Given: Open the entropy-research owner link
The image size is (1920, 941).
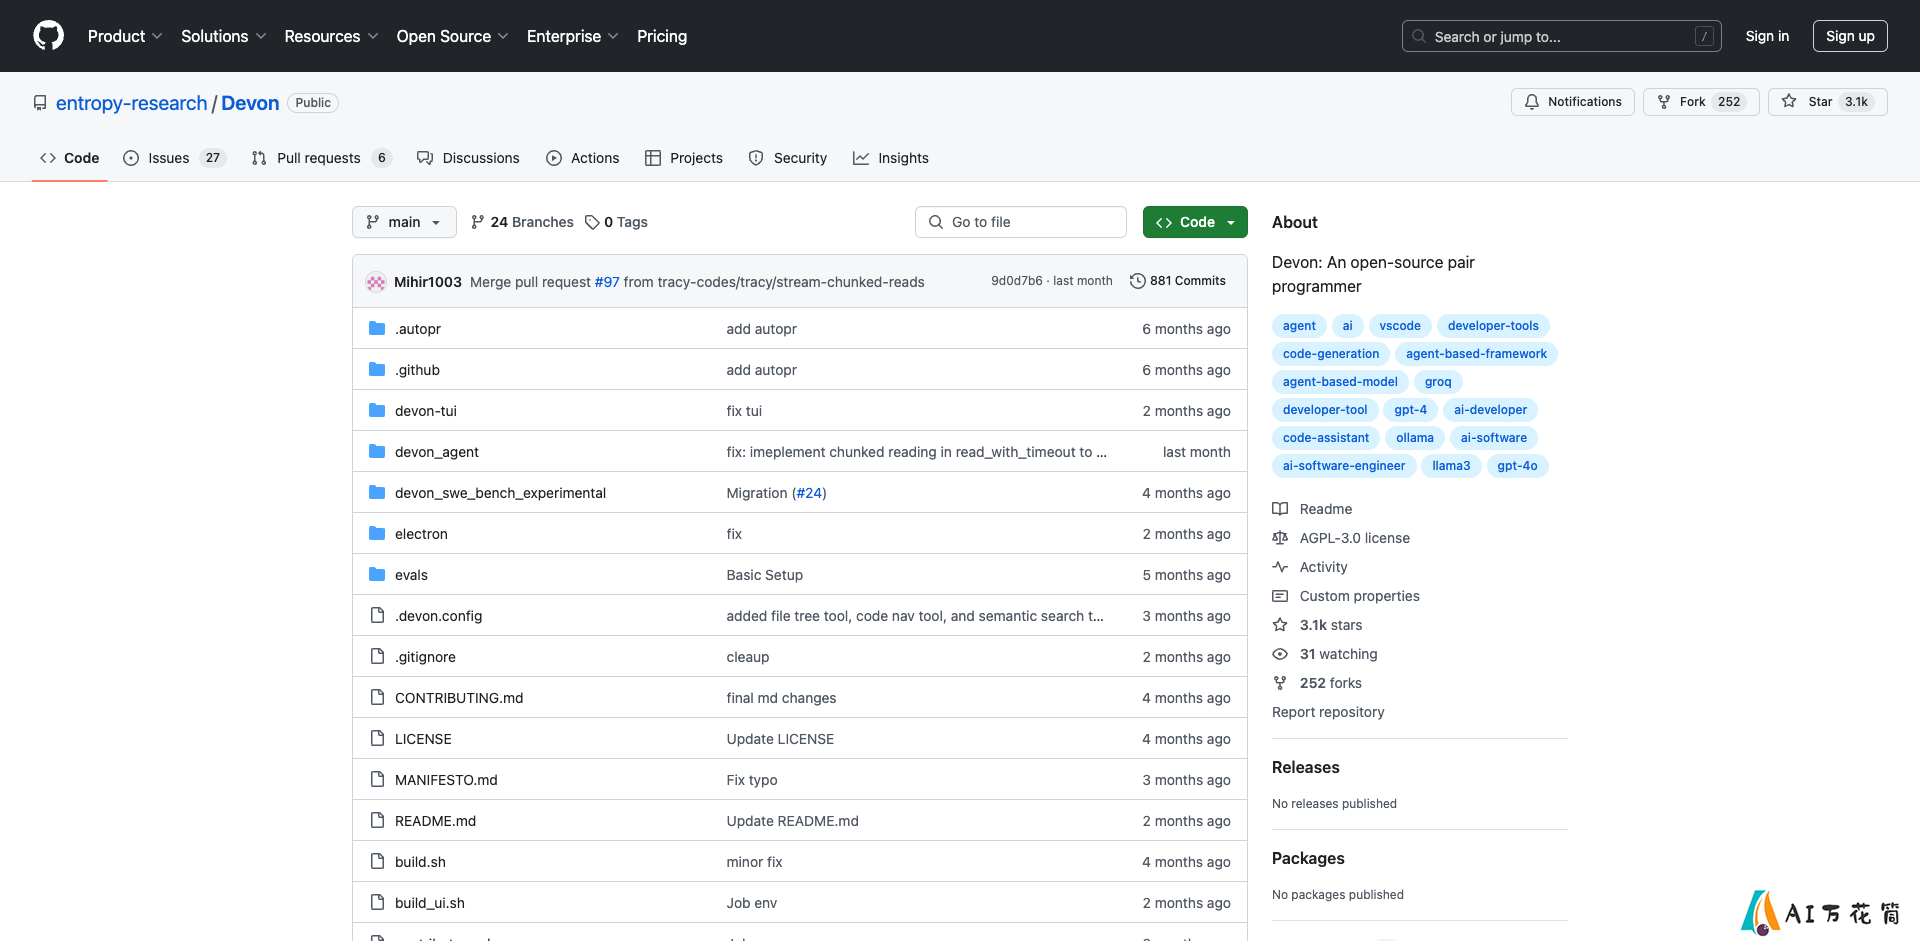Looking at the screenshot, I should coord(131,103).
